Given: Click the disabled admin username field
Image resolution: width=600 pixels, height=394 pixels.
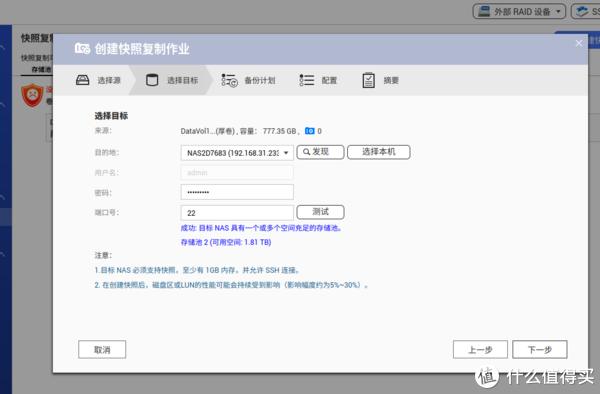Looking at the screenshot, I should (x=237, y=173).
